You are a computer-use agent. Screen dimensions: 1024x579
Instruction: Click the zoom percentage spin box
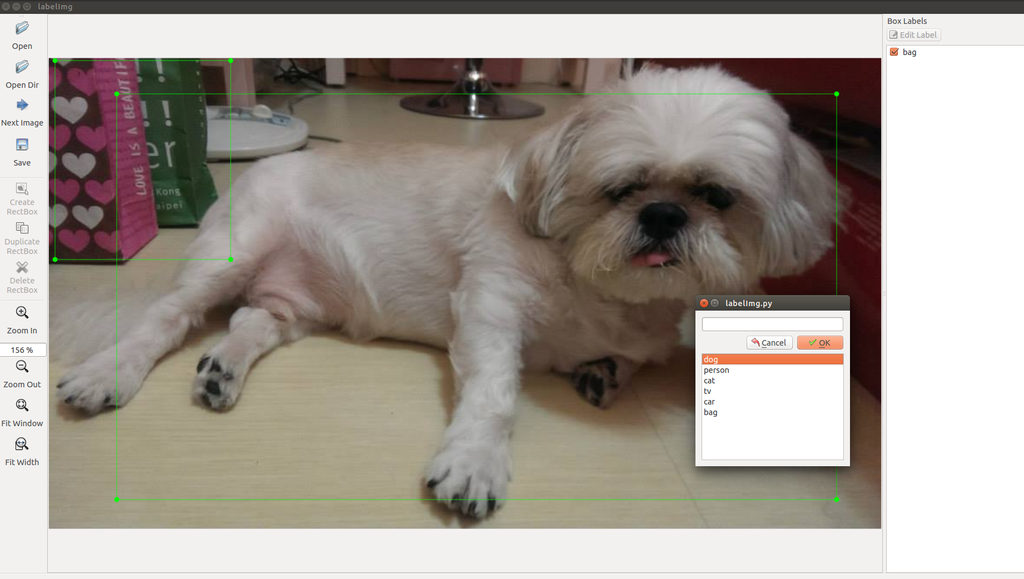pyautogui.click(x=23, y=350)
